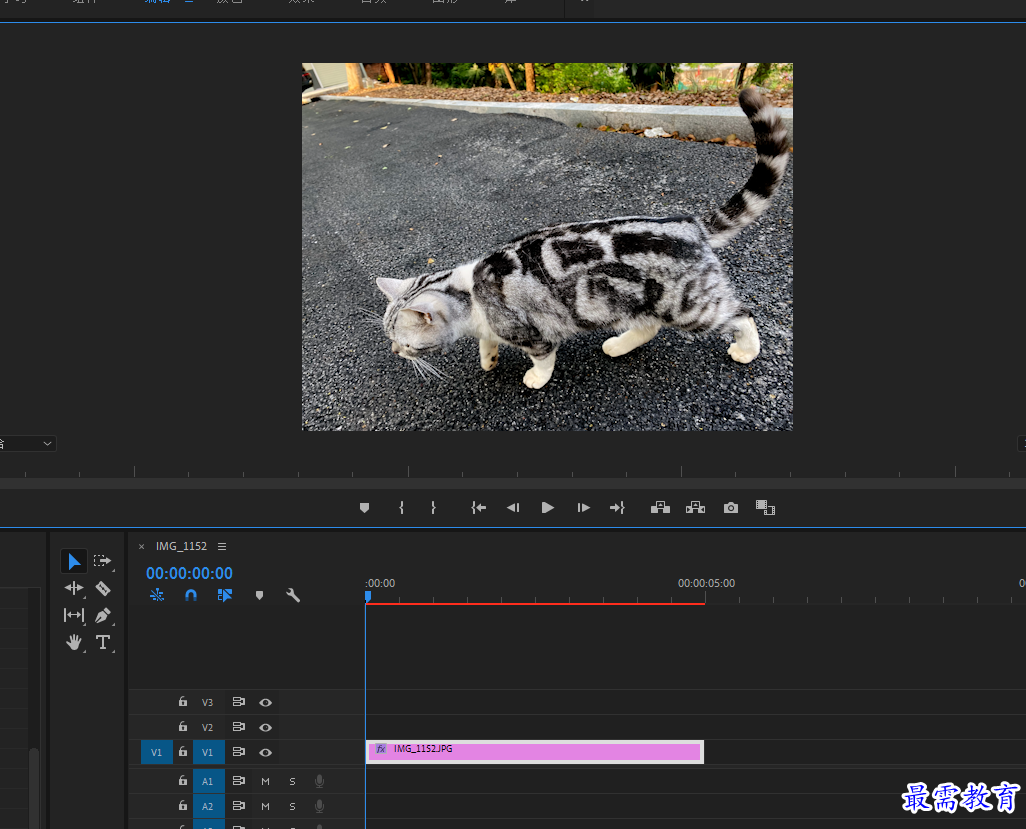The width and height of the screenshot is (1026, 829).
Task: Select the Type tool
Action: point(103,643)
